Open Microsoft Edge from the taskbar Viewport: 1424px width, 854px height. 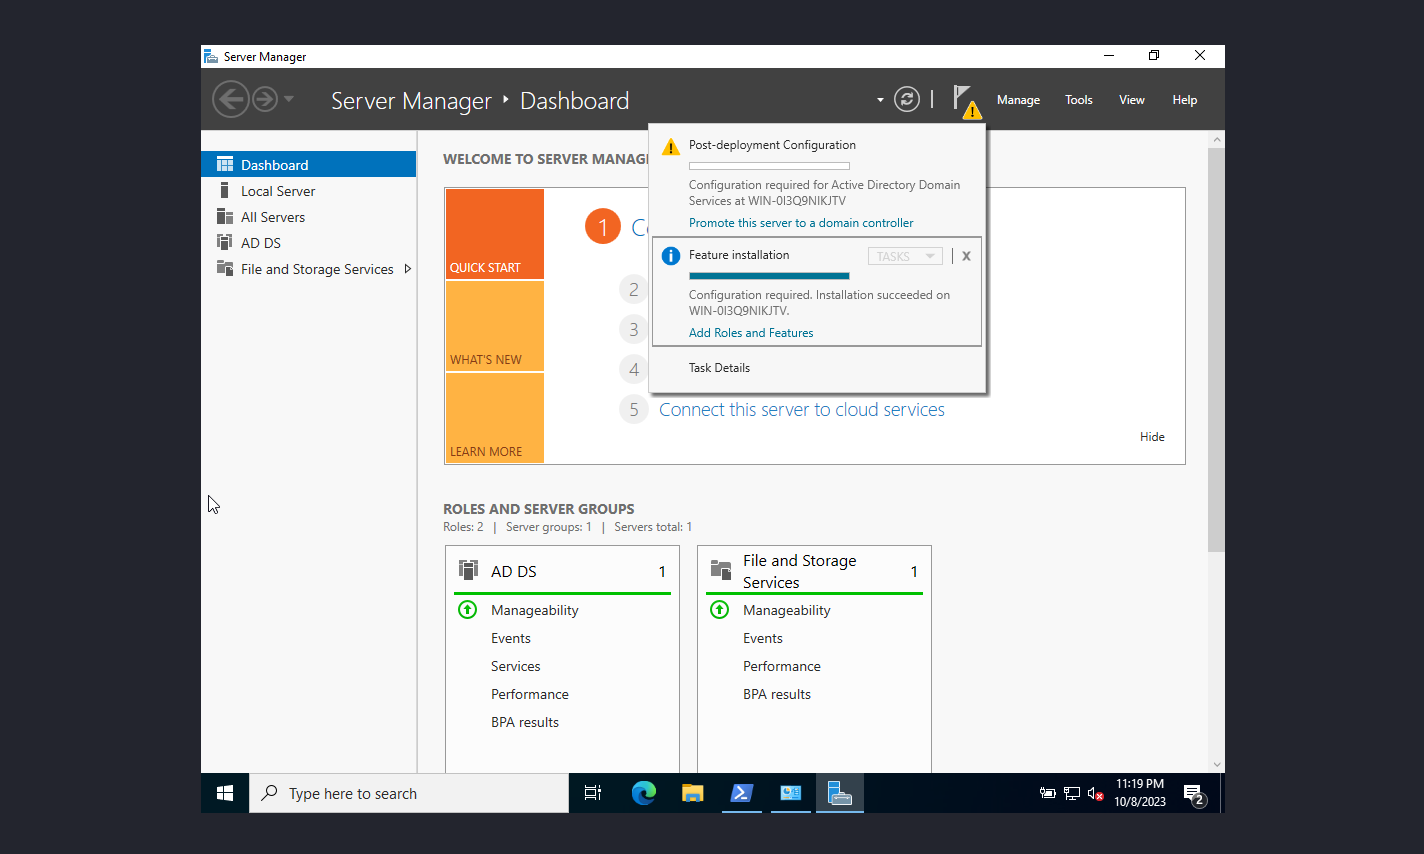[x=643, y=793]
